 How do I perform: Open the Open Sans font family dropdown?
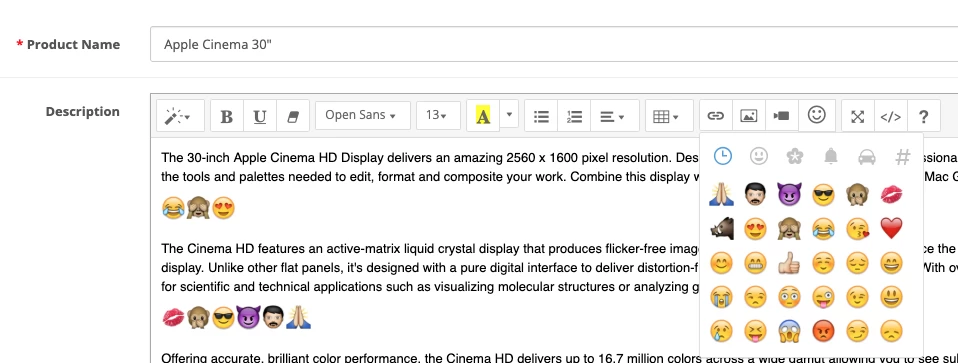363,115
